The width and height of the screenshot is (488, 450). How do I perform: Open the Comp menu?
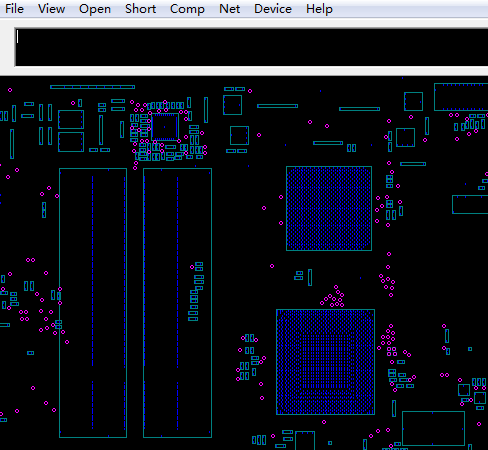(x=187, y=9)
